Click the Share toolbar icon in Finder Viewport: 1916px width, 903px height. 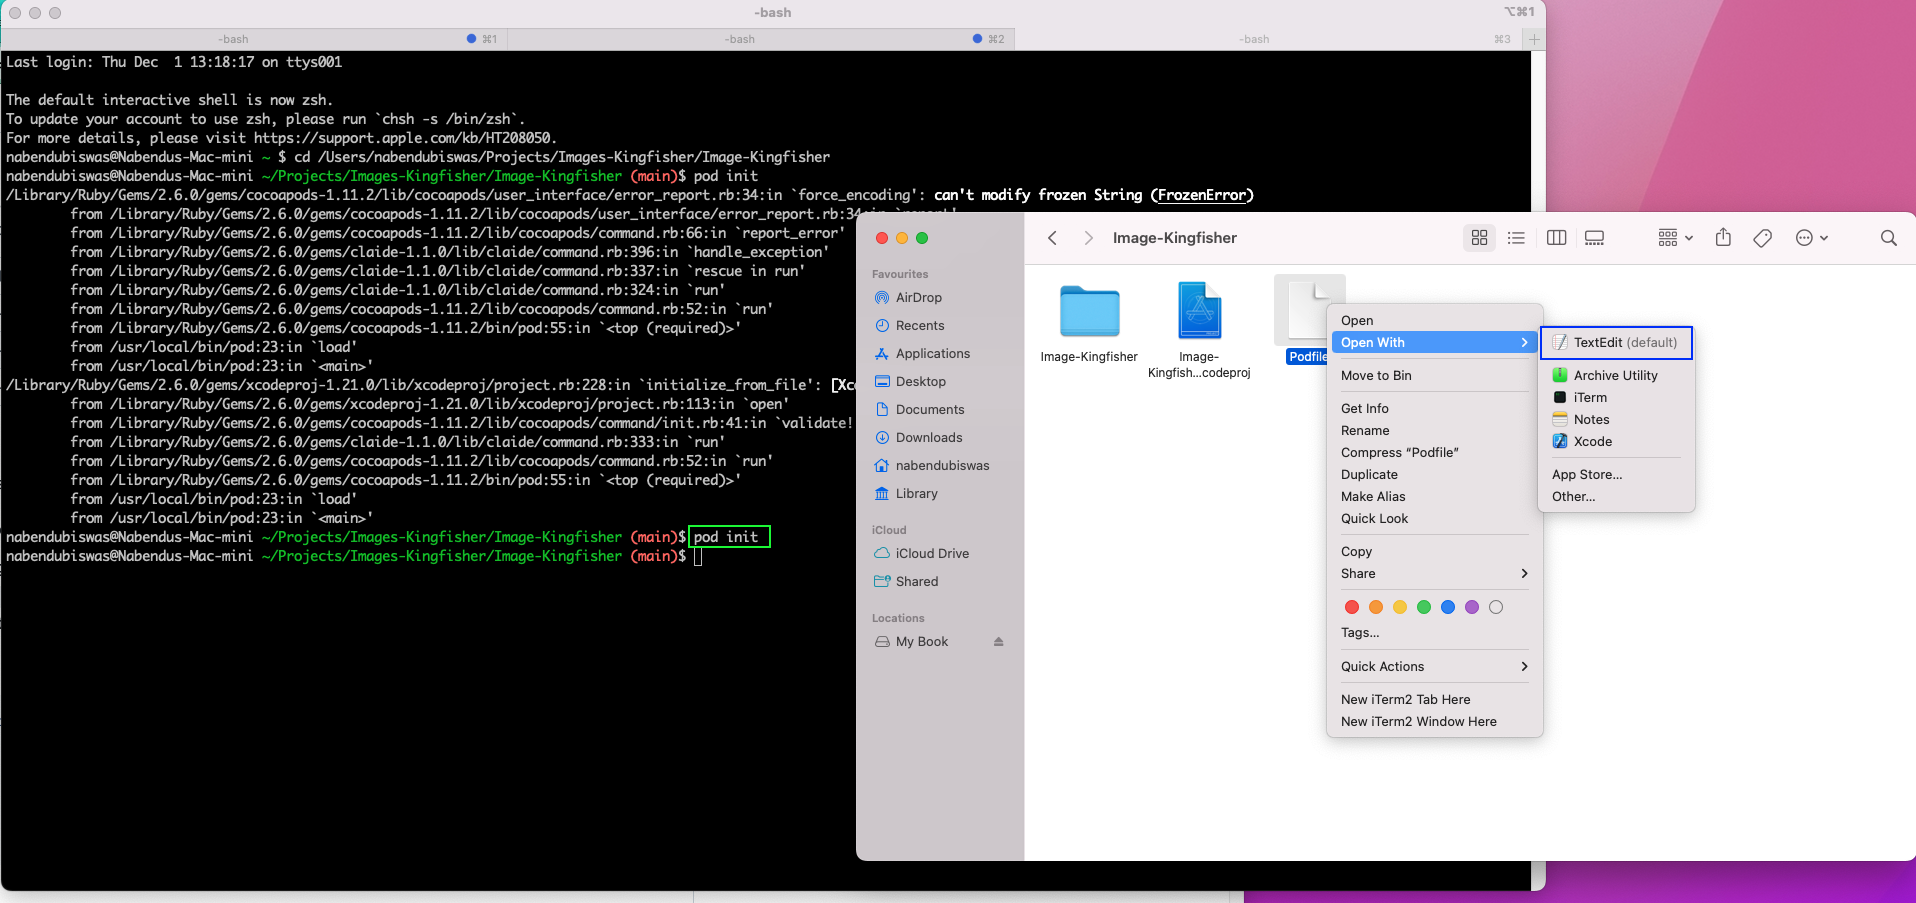click(1723, 238)
